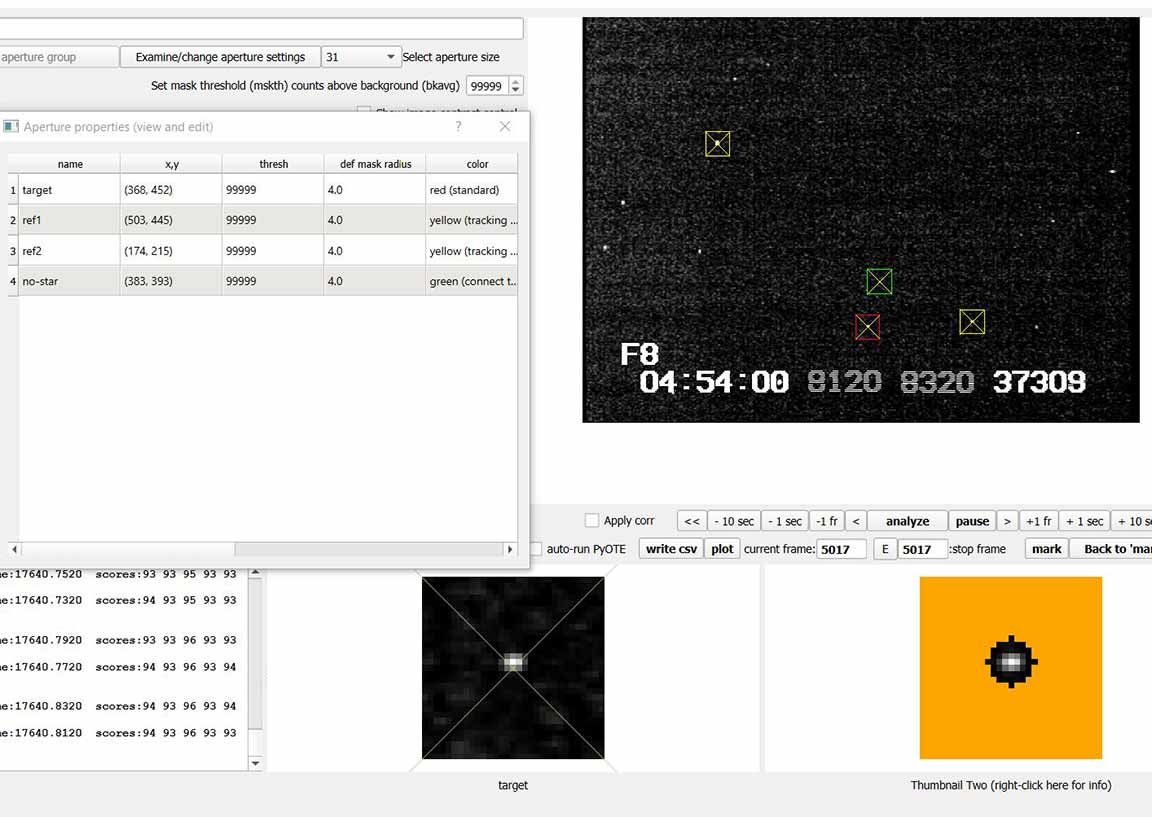Click the '+ 1 sec' button
The width and height of the screenshot is (1152, 817).
click(x=1084, y=521)
